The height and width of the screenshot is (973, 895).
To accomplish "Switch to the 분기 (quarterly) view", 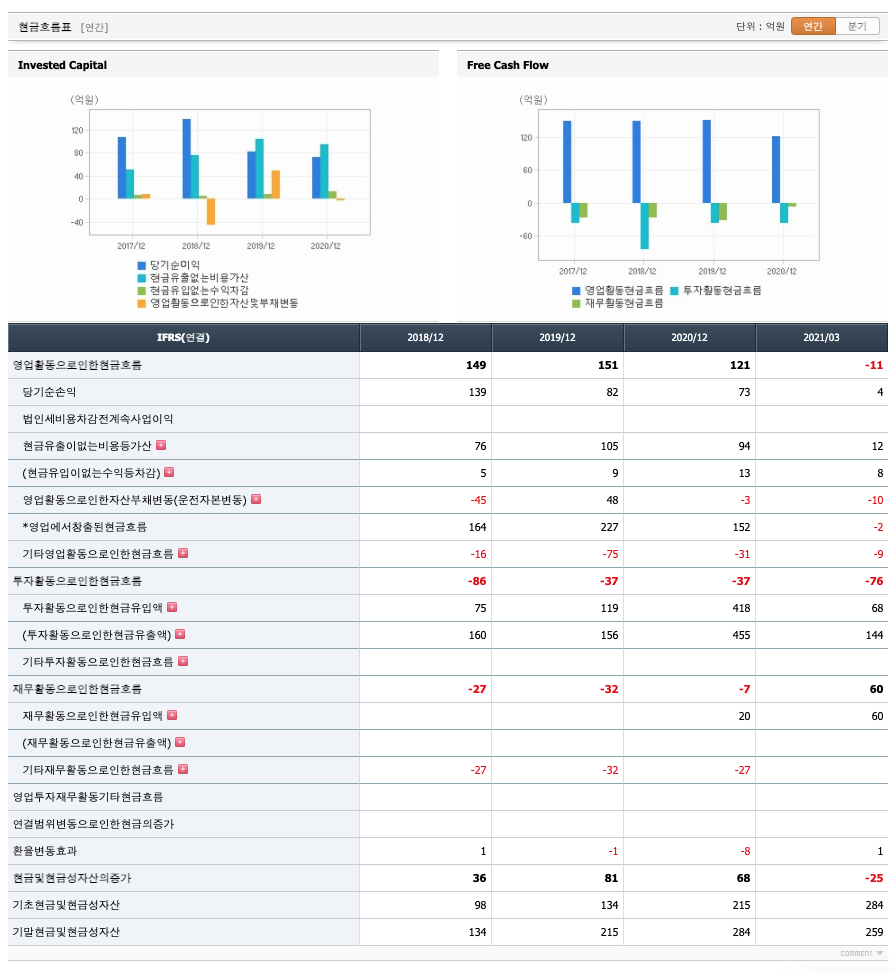I will click(x=857, y=26).
